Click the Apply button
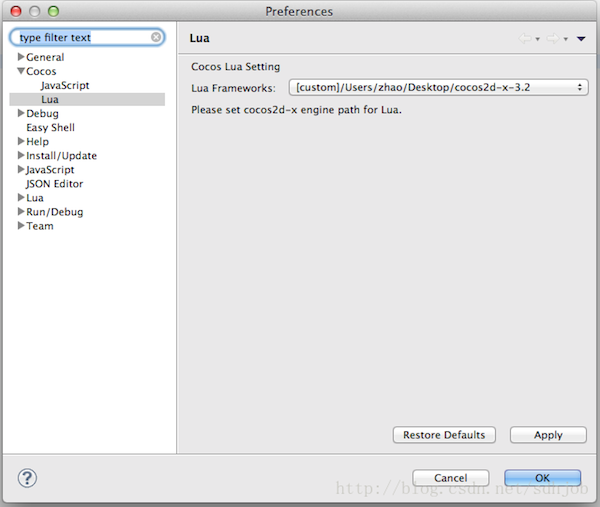The height and width of the screenshot is (507, 600). click(548, 435)
